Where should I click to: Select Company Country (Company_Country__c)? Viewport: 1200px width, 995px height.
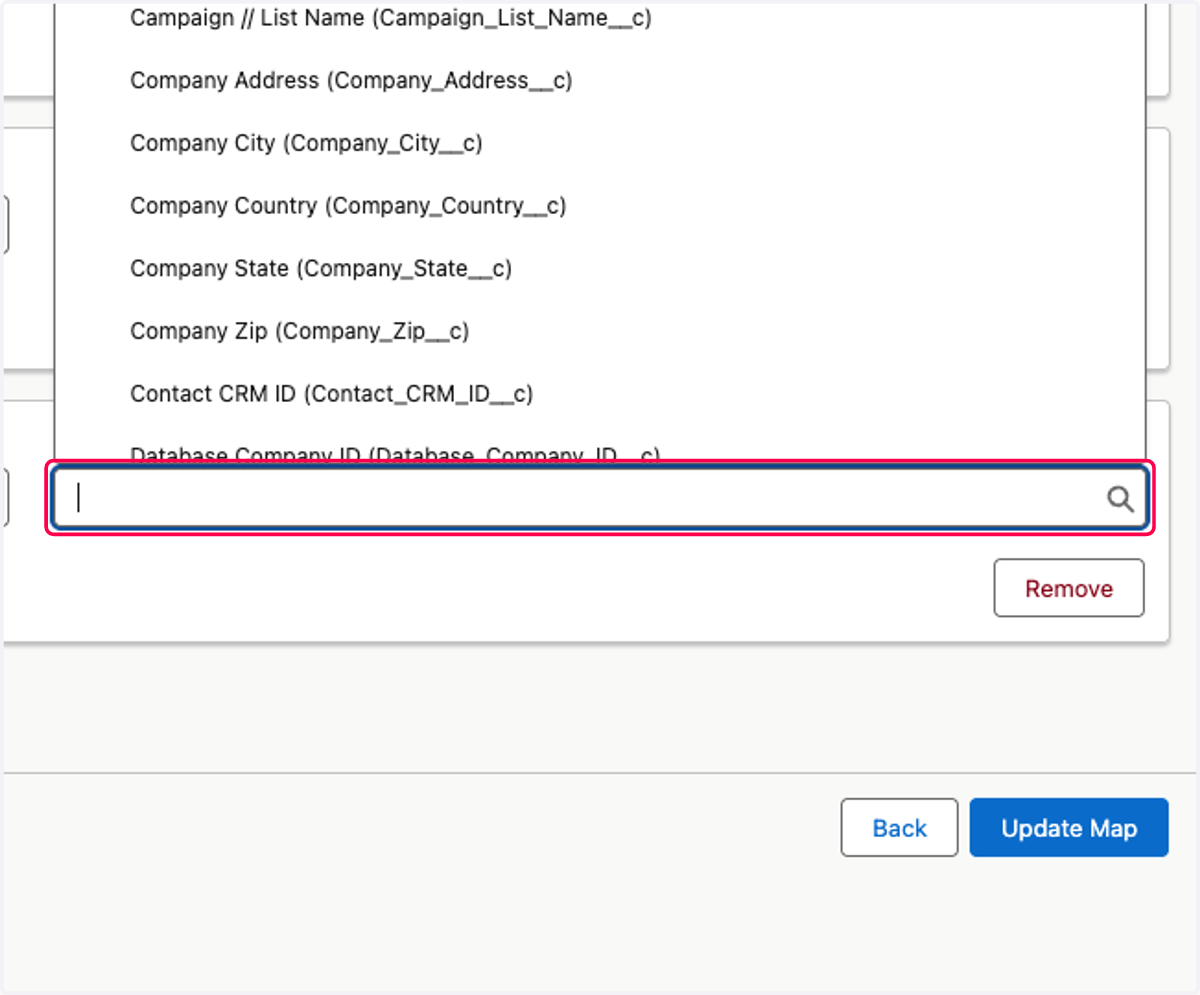(x=600, y=205)
